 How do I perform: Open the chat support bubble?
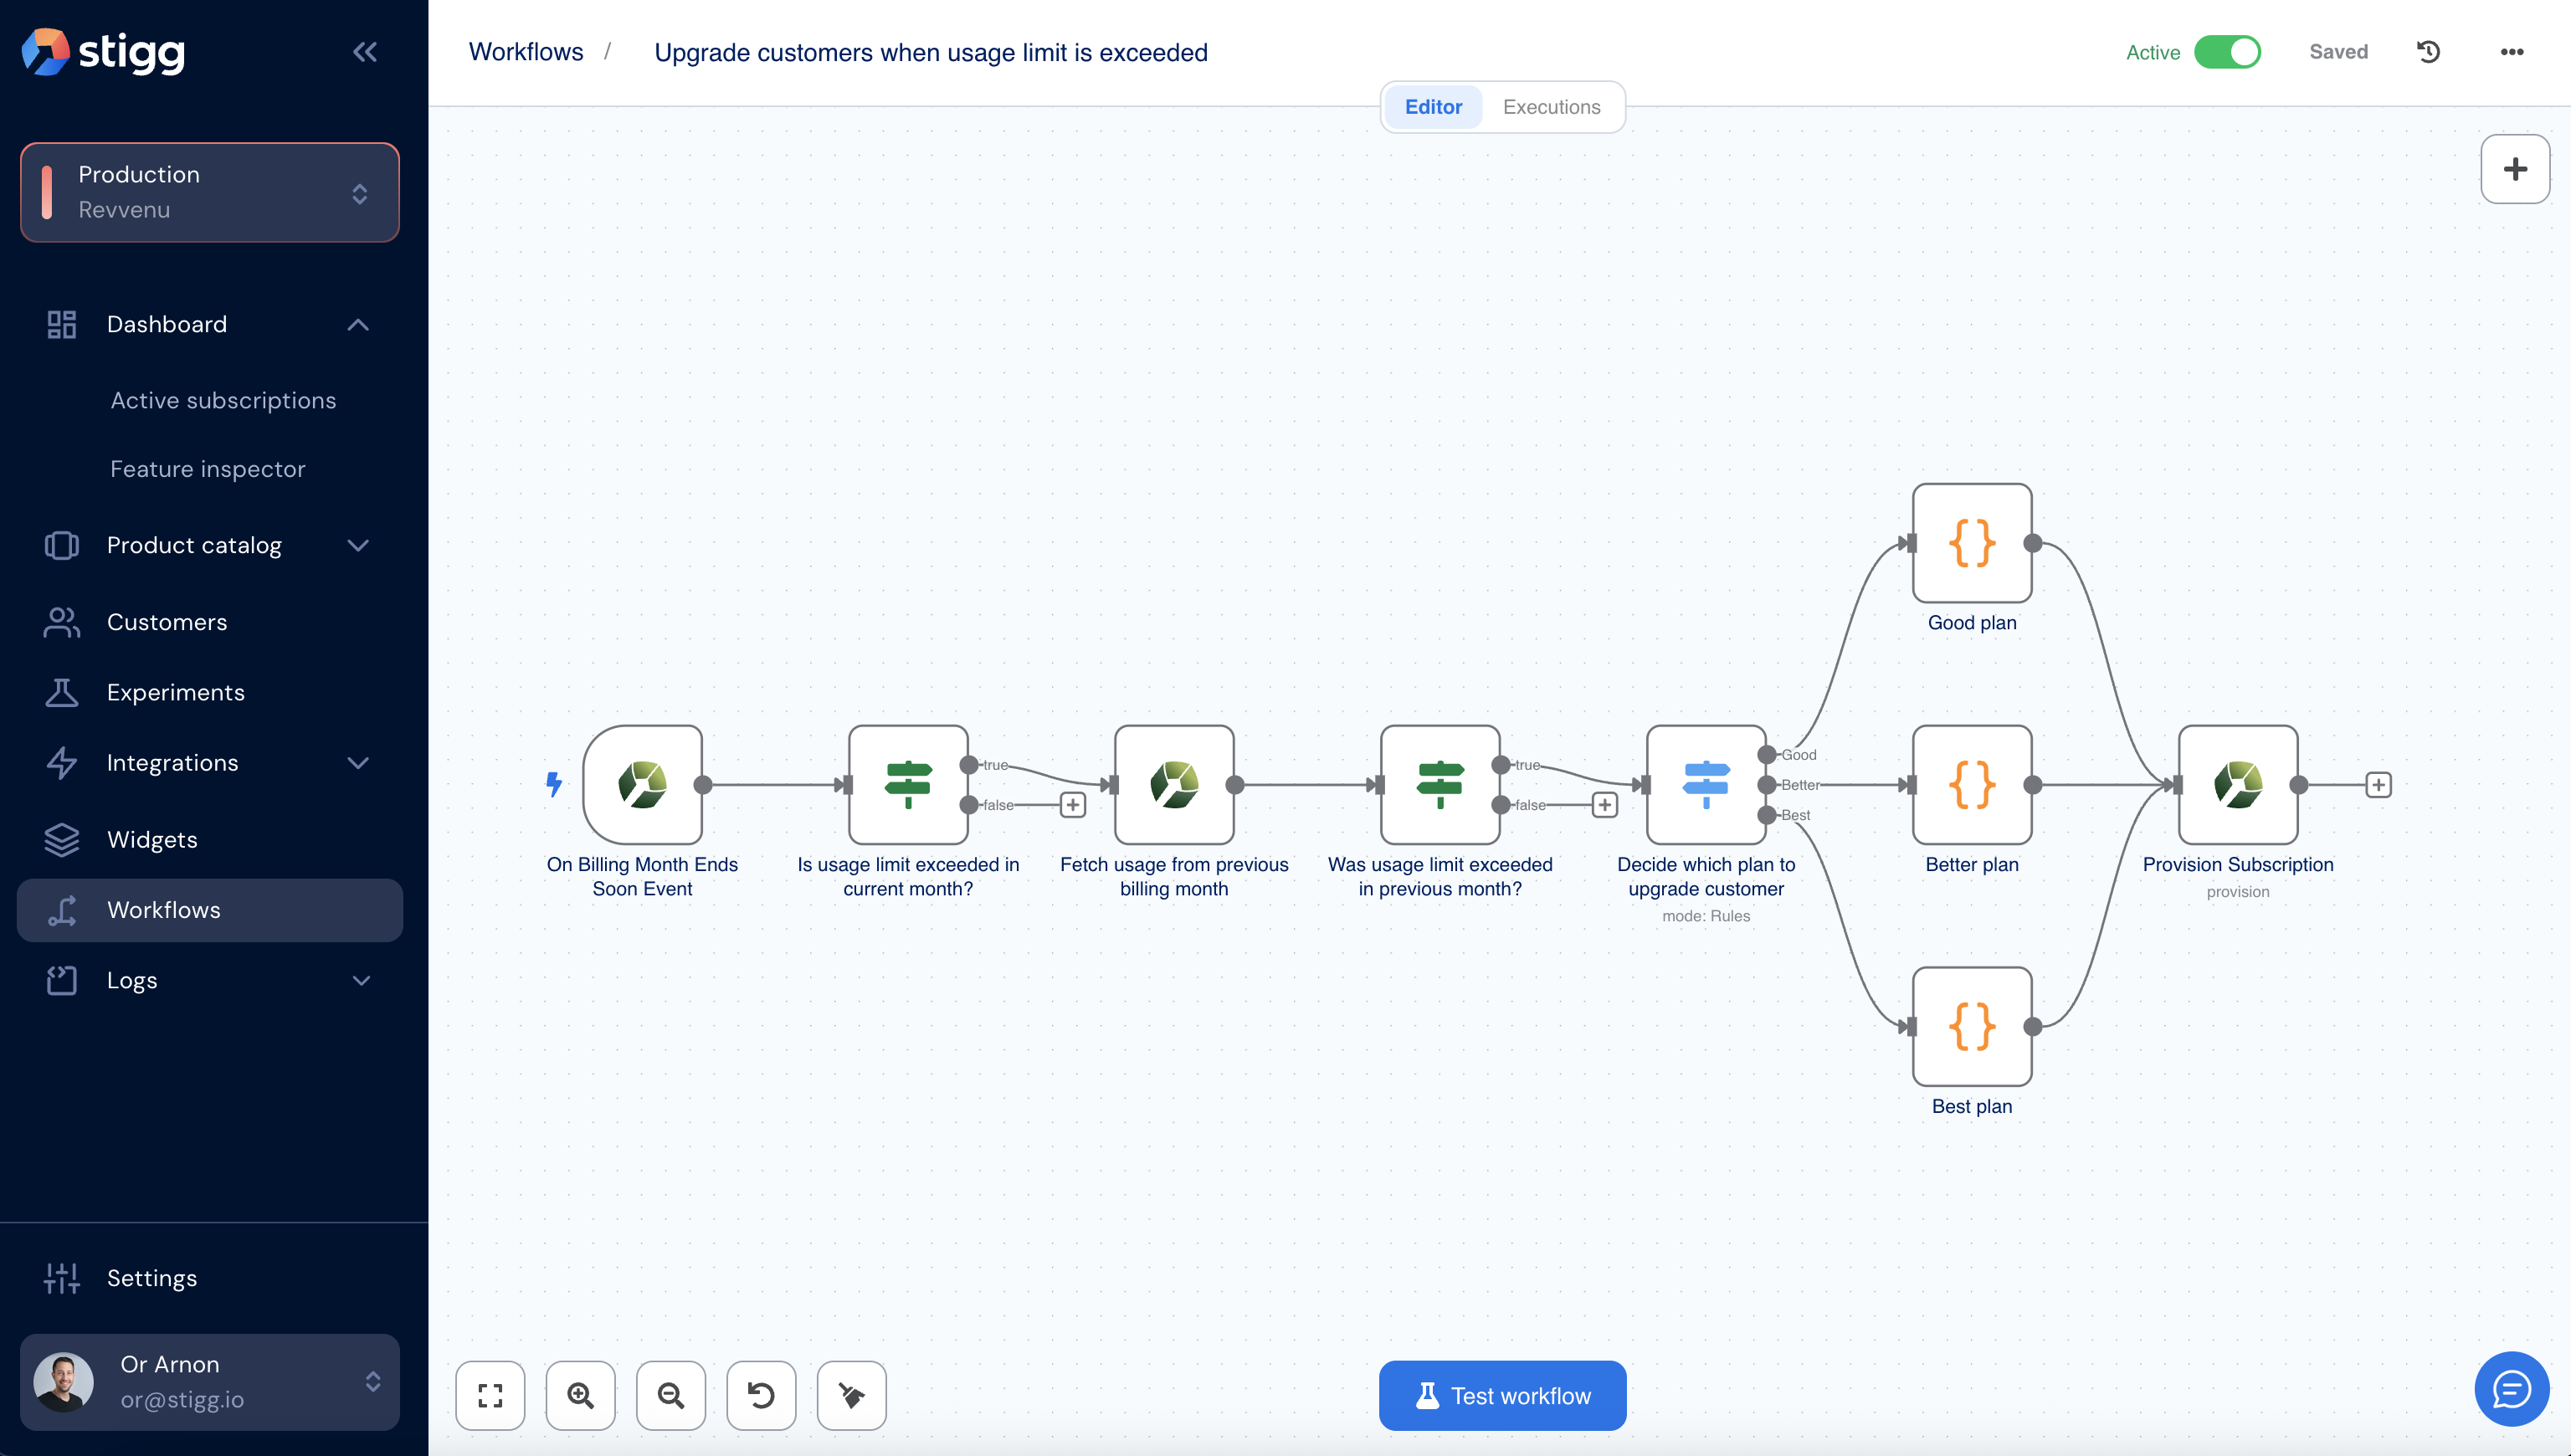coord(2511,1388)
